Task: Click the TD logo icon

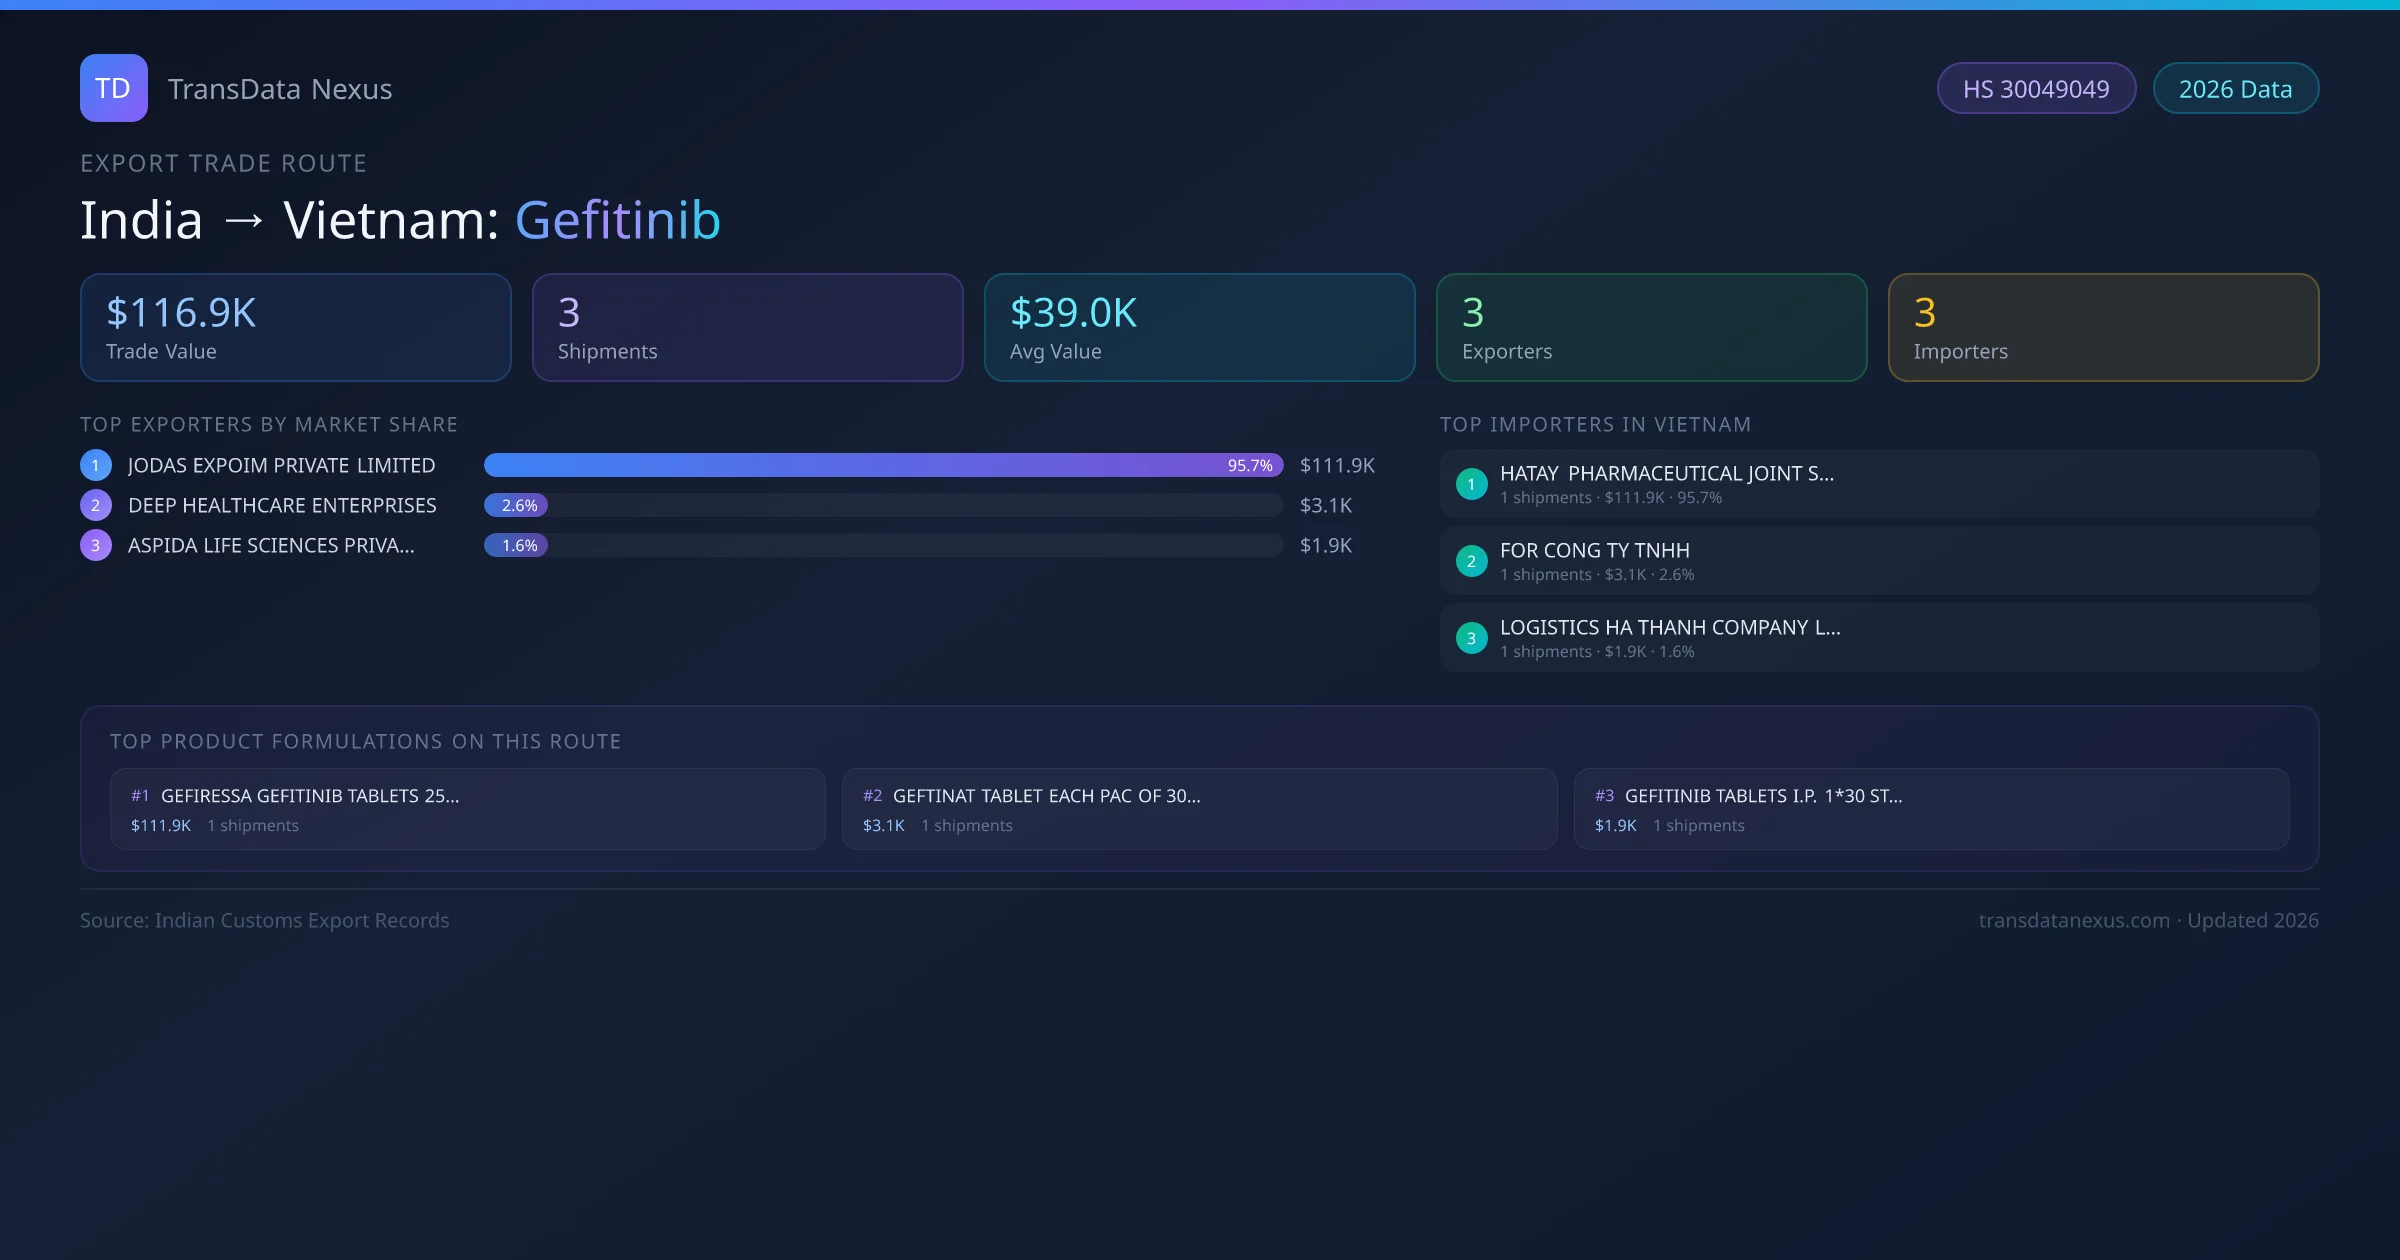Action: (113, 88)
